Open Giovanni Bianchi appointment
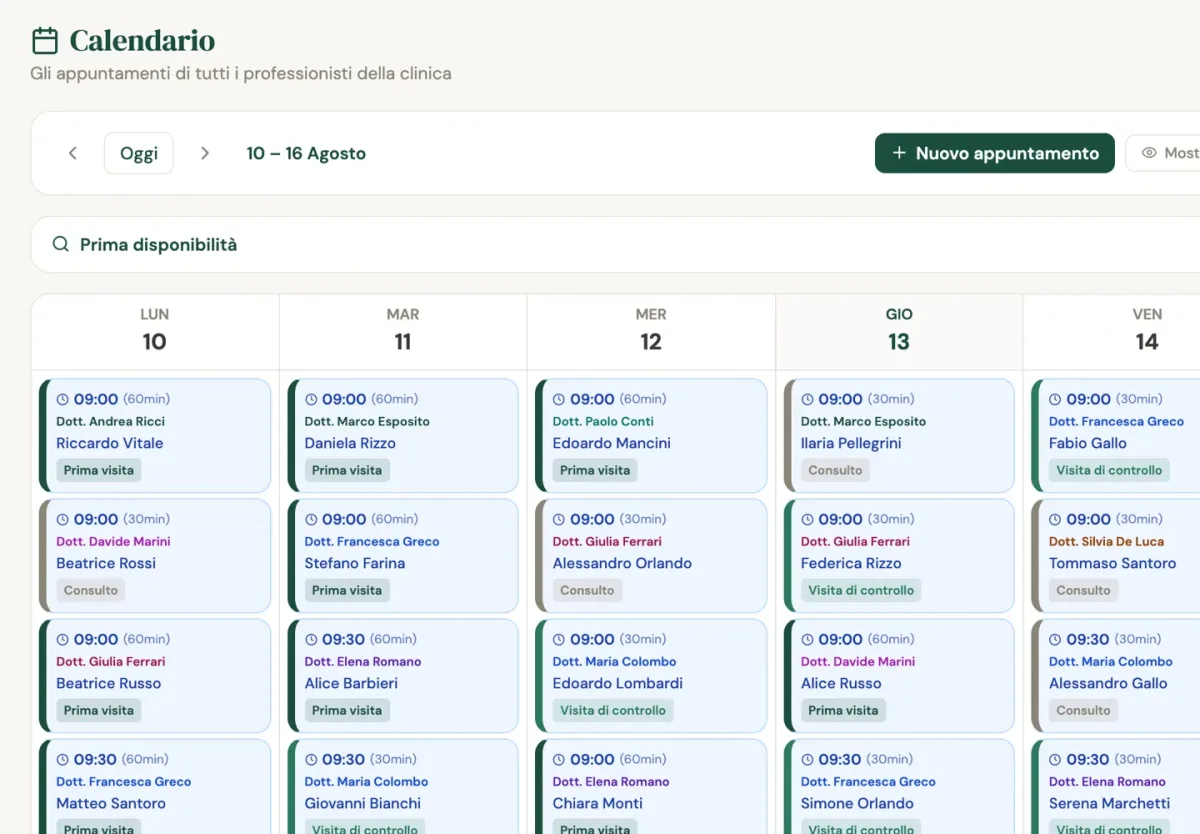The width and height of the screenshot is (1200, 834). point(403,786)
